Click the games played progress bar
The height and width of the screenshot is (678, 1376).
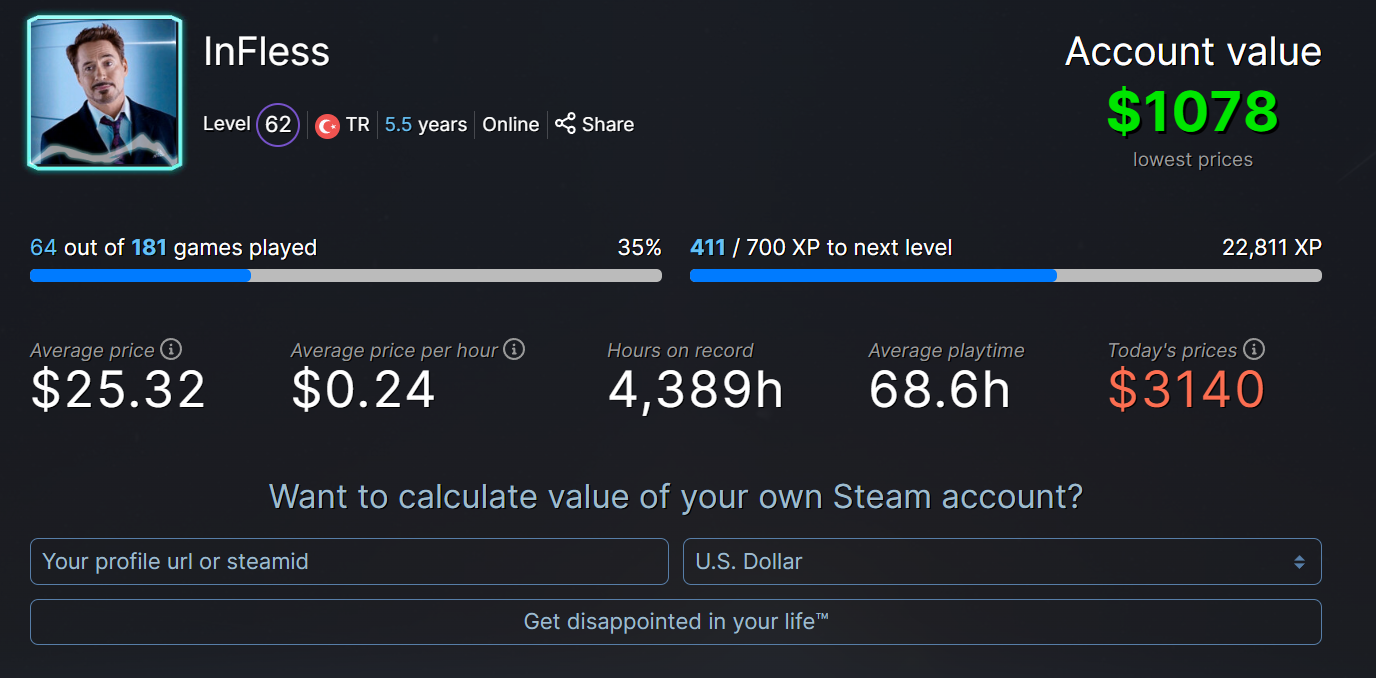[x=346, y=276]
